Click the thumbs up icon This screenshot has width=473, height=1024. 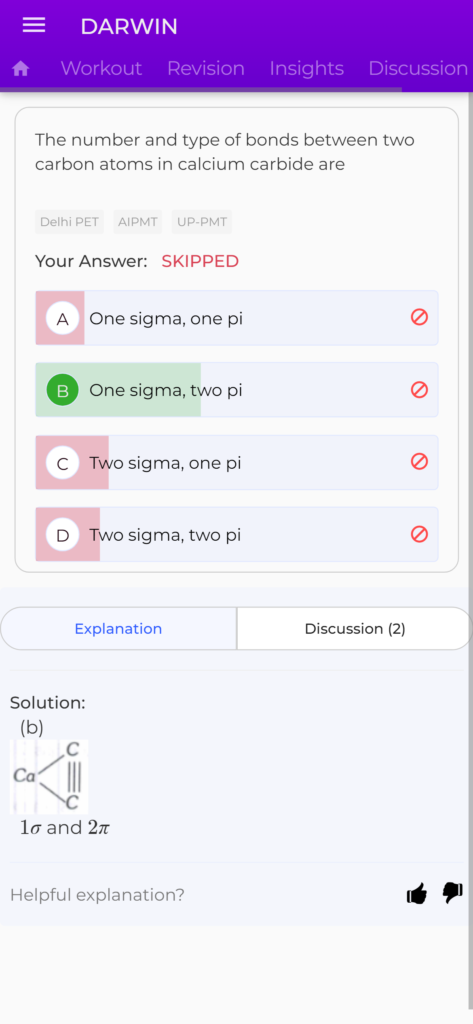(417, 893)
